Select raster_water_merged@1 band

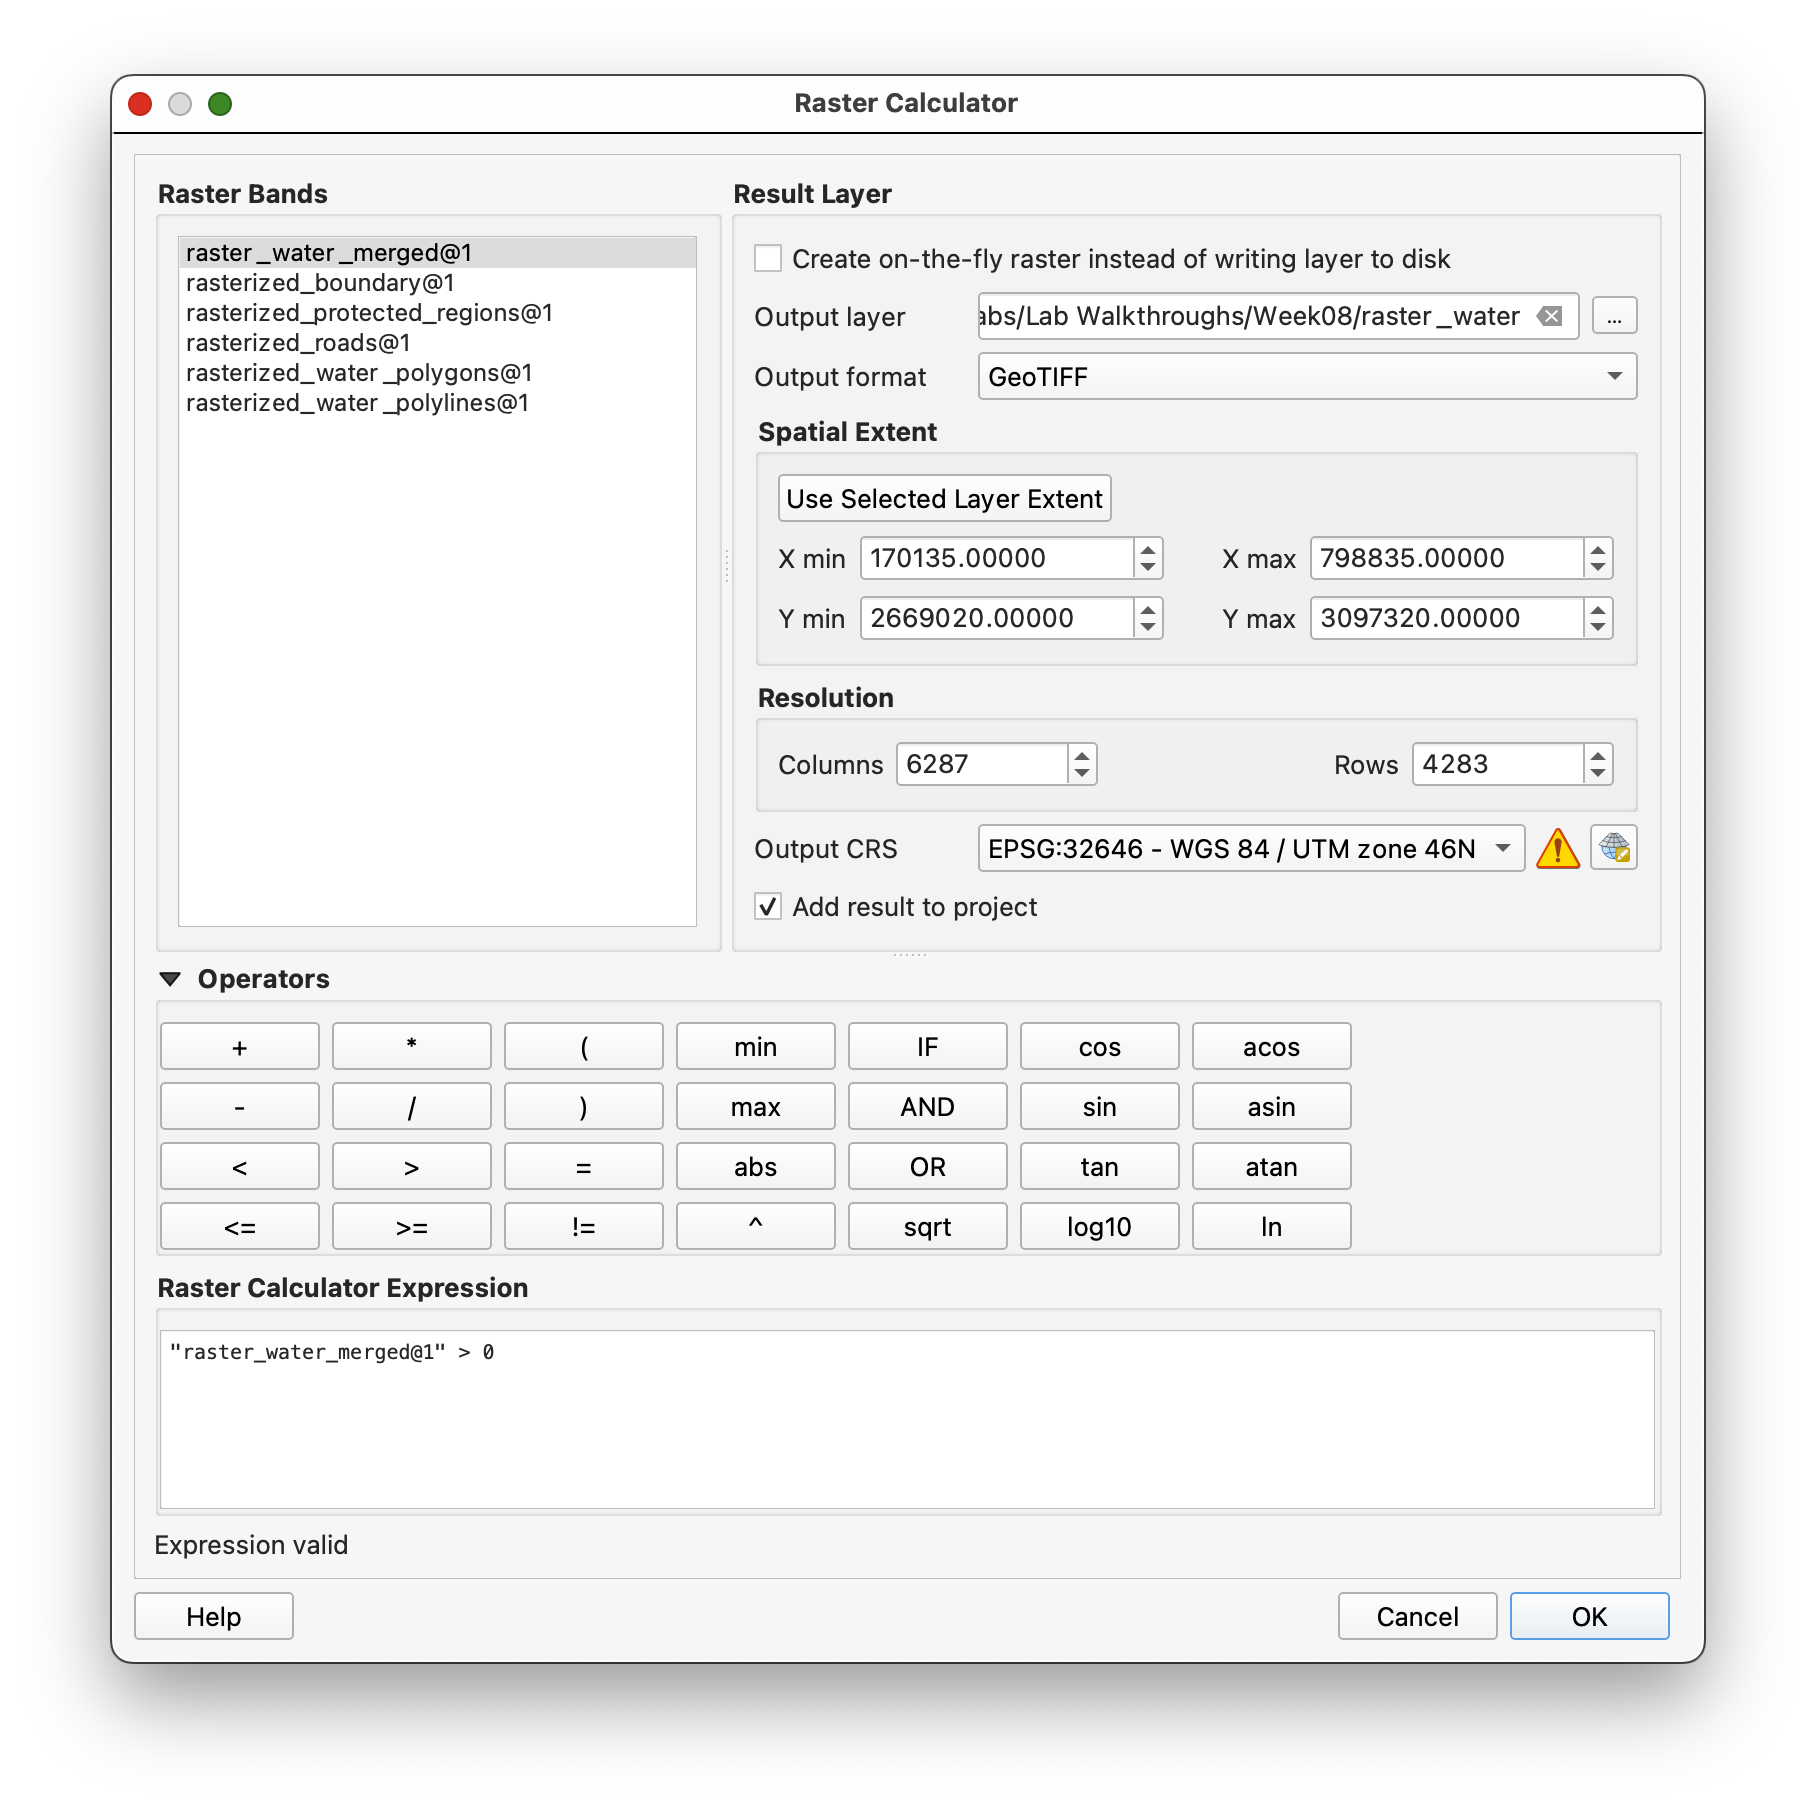pos(437,253)
